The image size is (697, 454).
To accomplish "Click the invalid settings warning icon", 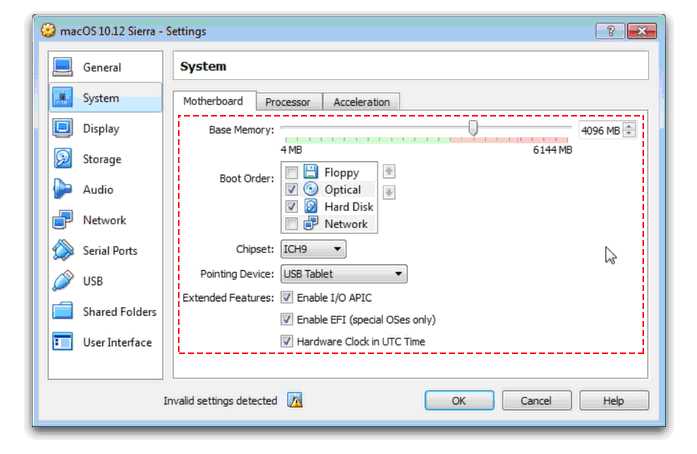I will (x=295, y=400).
